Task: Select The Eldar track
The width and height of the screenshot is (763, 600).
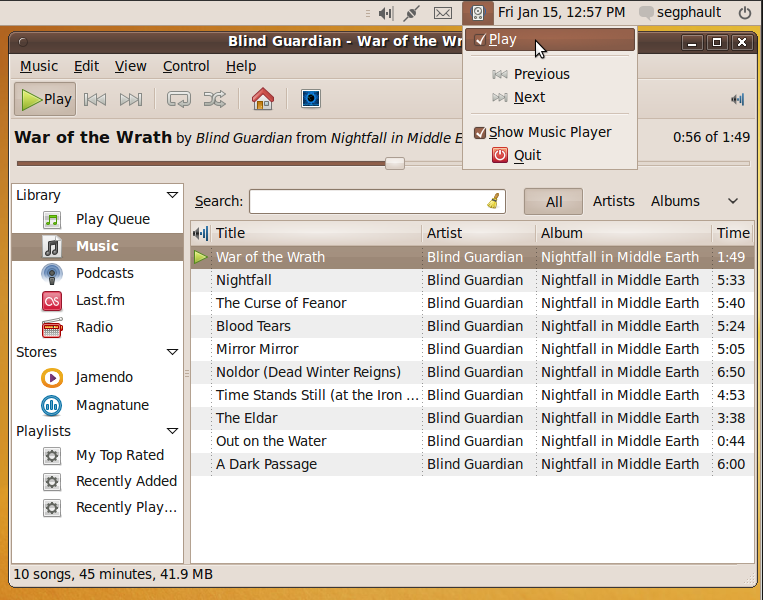Action: 472,418
